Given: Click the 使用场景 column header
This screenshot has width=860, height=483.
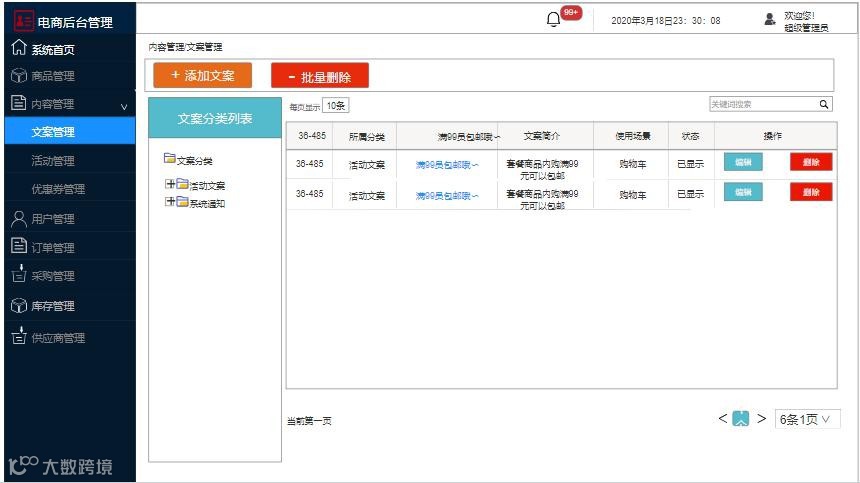Looking at the screenshot, I should [633, 135].
